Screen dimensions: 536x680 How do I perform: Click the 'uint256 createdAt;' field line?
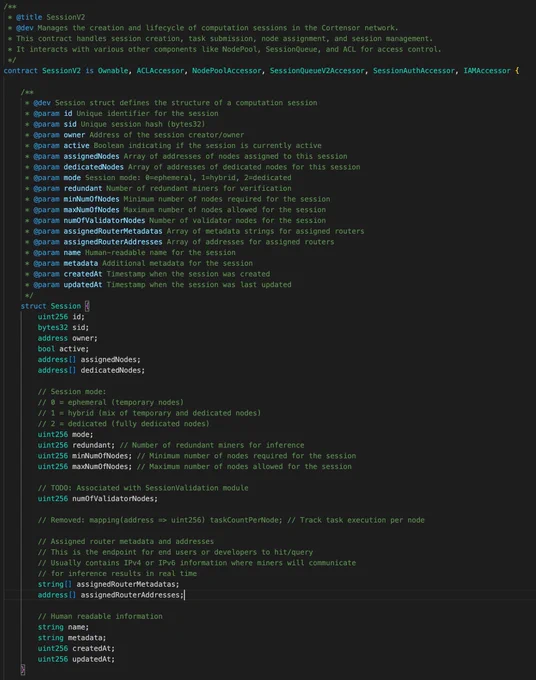tap(76, 648)
